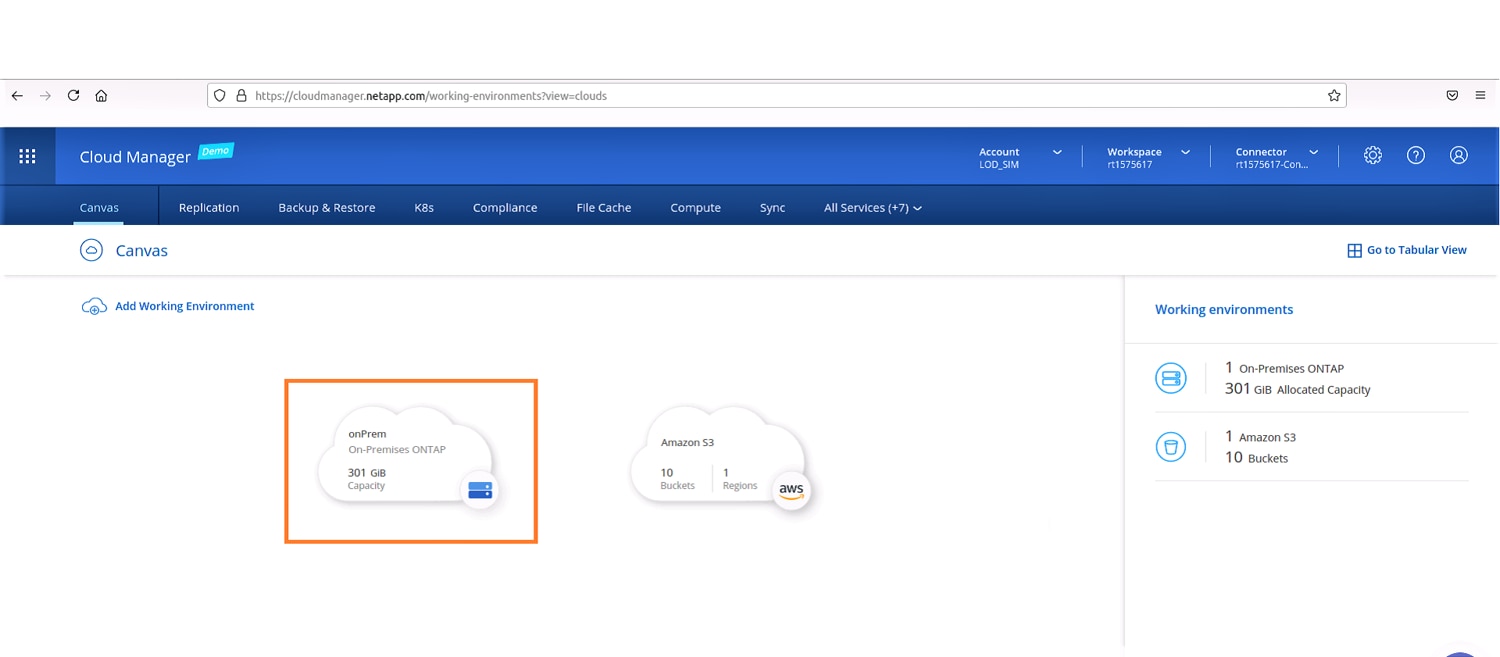Click the browser reload icon
Image resolution: width=1500 pixels, height=657 pixels.
73,96
